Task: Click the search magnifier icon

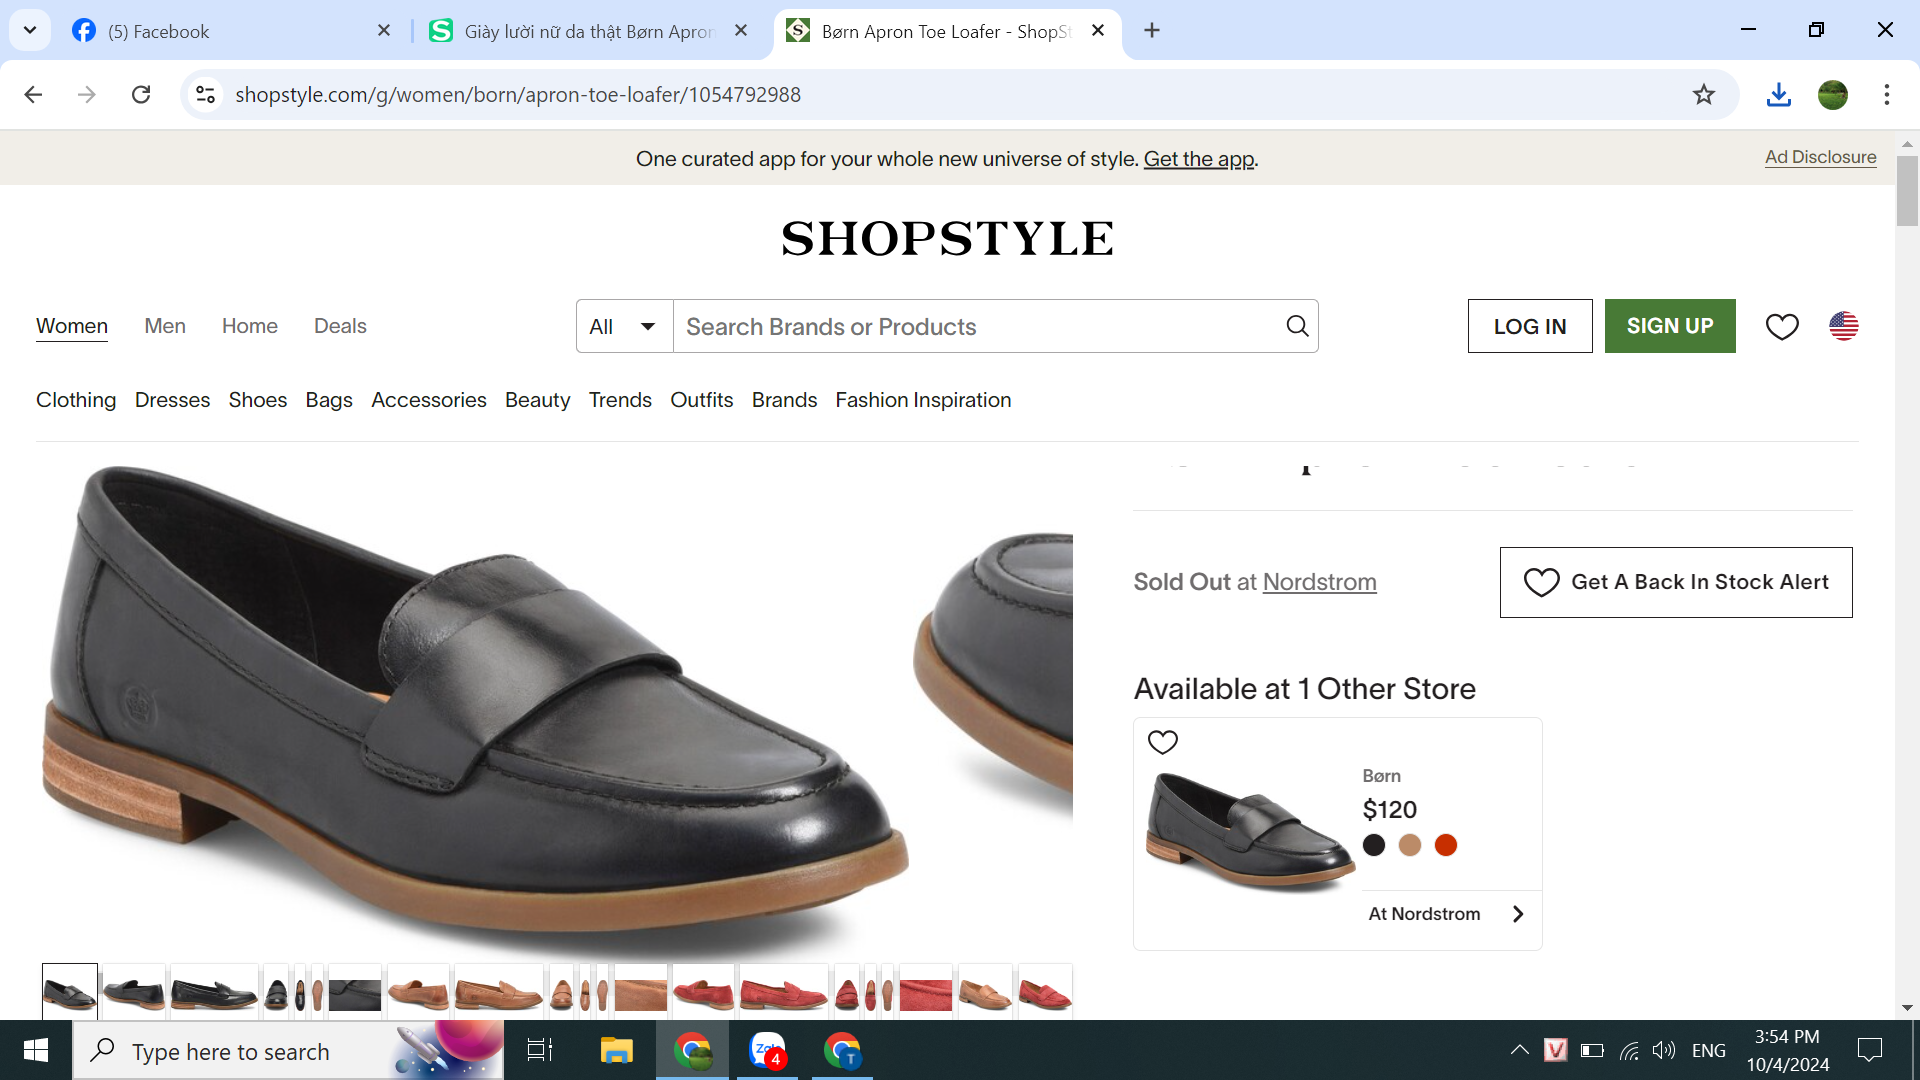Action: [x=1297, y=326]
